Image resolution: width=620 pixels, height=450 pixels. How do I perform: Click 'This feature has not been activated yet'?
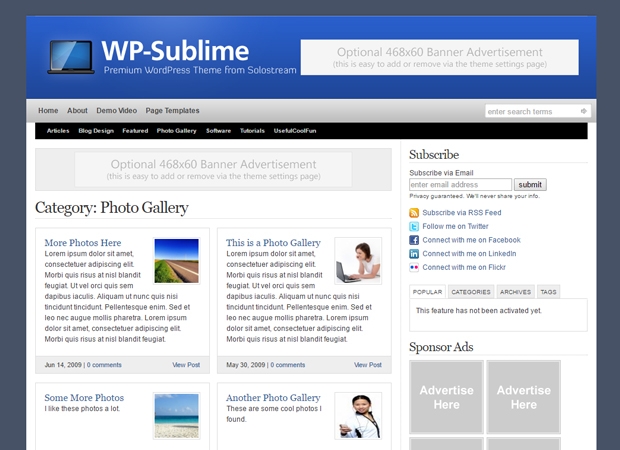point(479,311)
